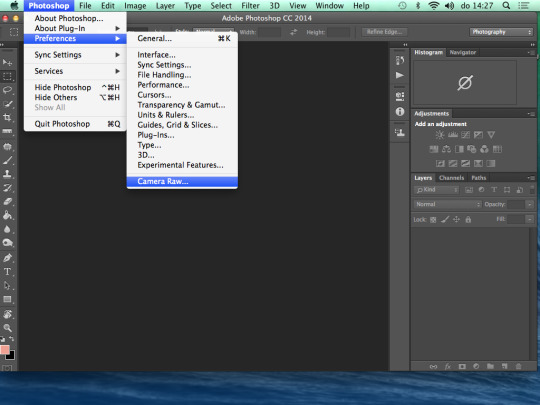This screenshot has width=540, height=405.
Task: Select the Eraser tool
Action: 7,201
